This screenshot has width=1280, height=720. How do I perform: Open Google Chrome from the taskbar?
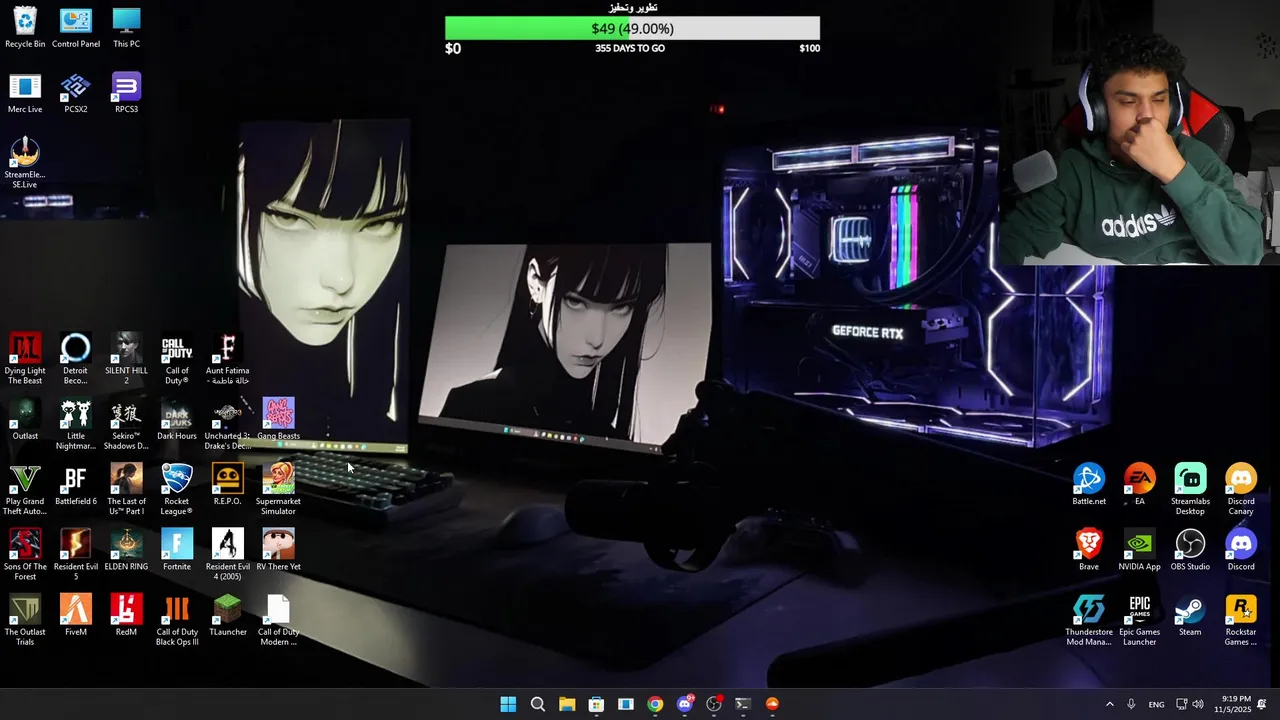point(655,704)
